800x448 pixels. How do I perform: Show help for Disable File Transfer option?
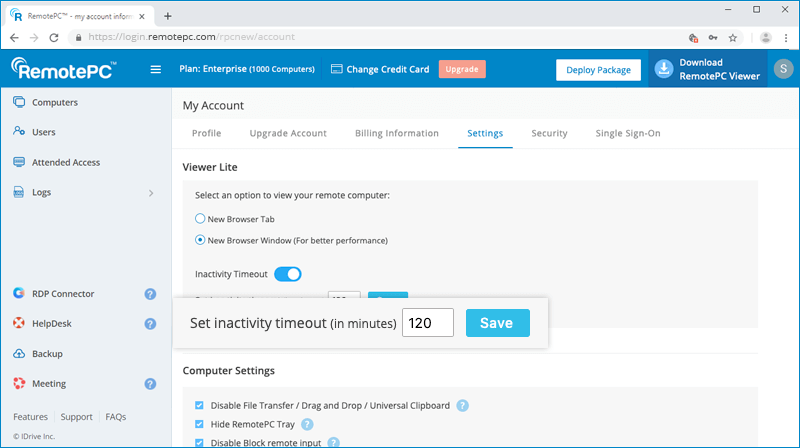[x=462, y=406]
